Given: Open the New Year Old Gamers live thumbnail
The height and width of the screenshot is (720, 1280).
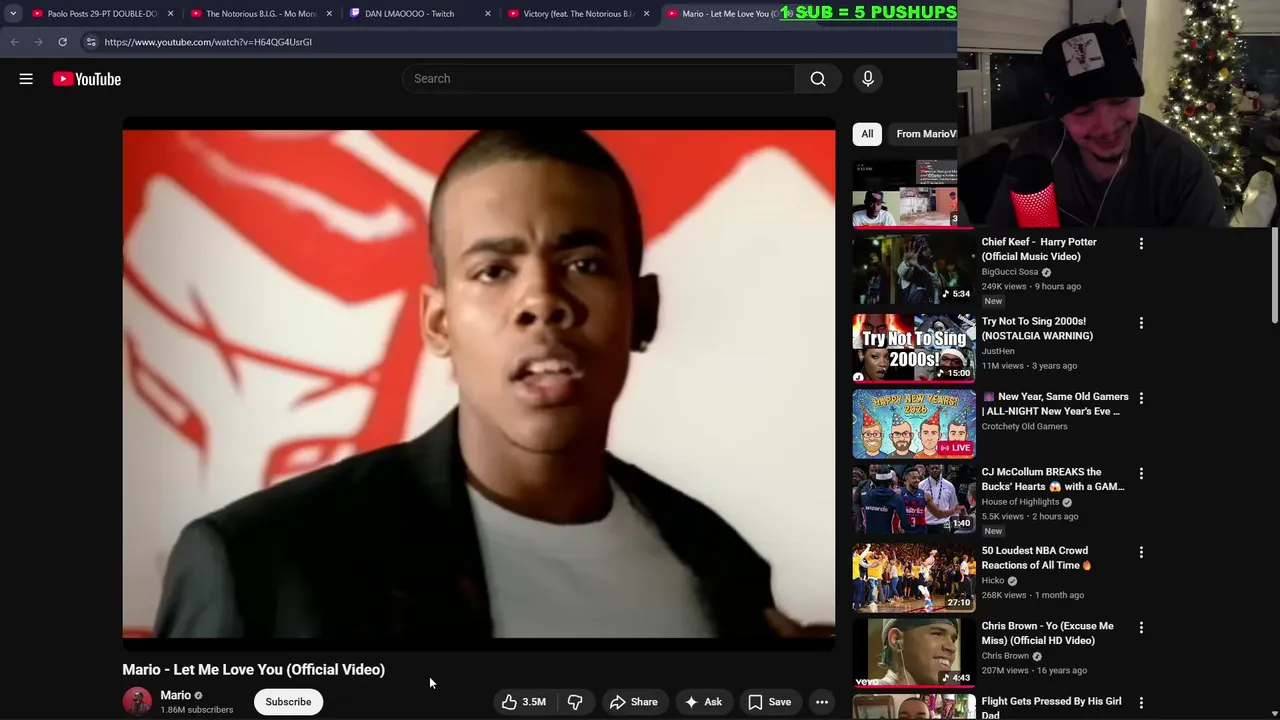Looking at the screenshot, I should pyautogui.click(x=914, y=423).
